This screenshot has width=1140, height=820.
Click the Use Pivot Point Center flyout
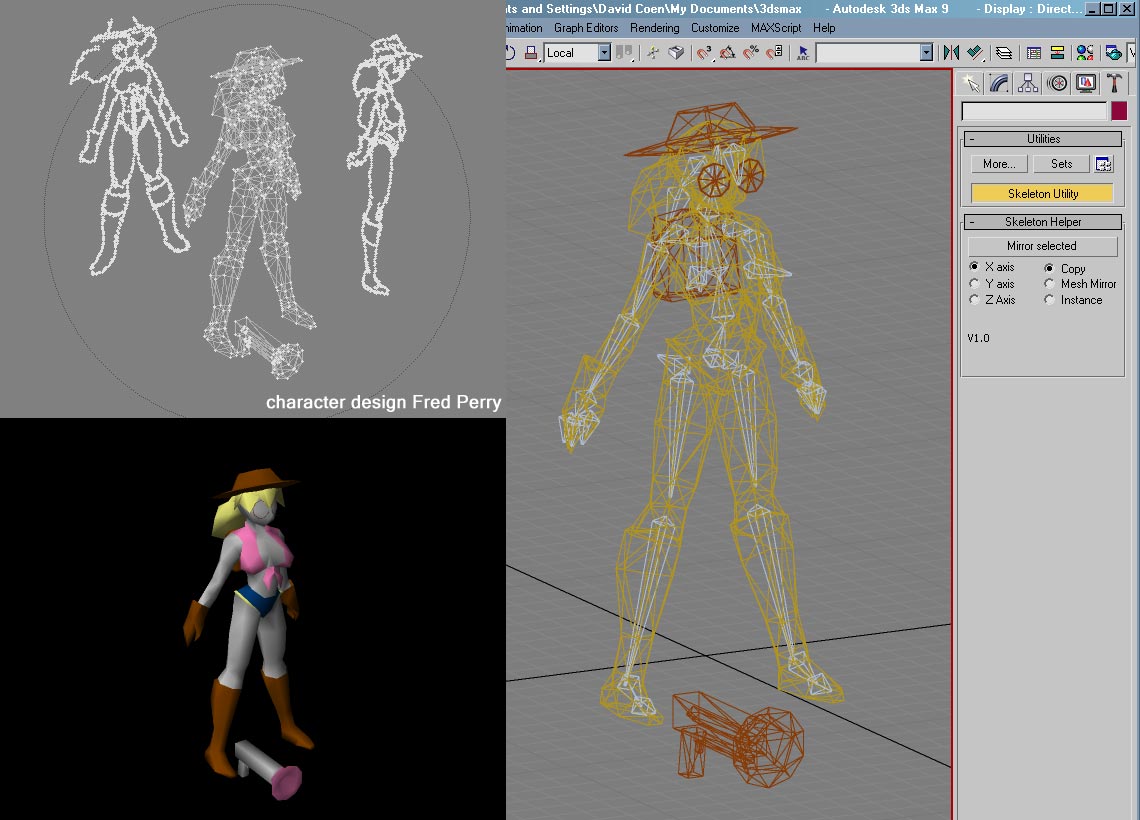624,53
